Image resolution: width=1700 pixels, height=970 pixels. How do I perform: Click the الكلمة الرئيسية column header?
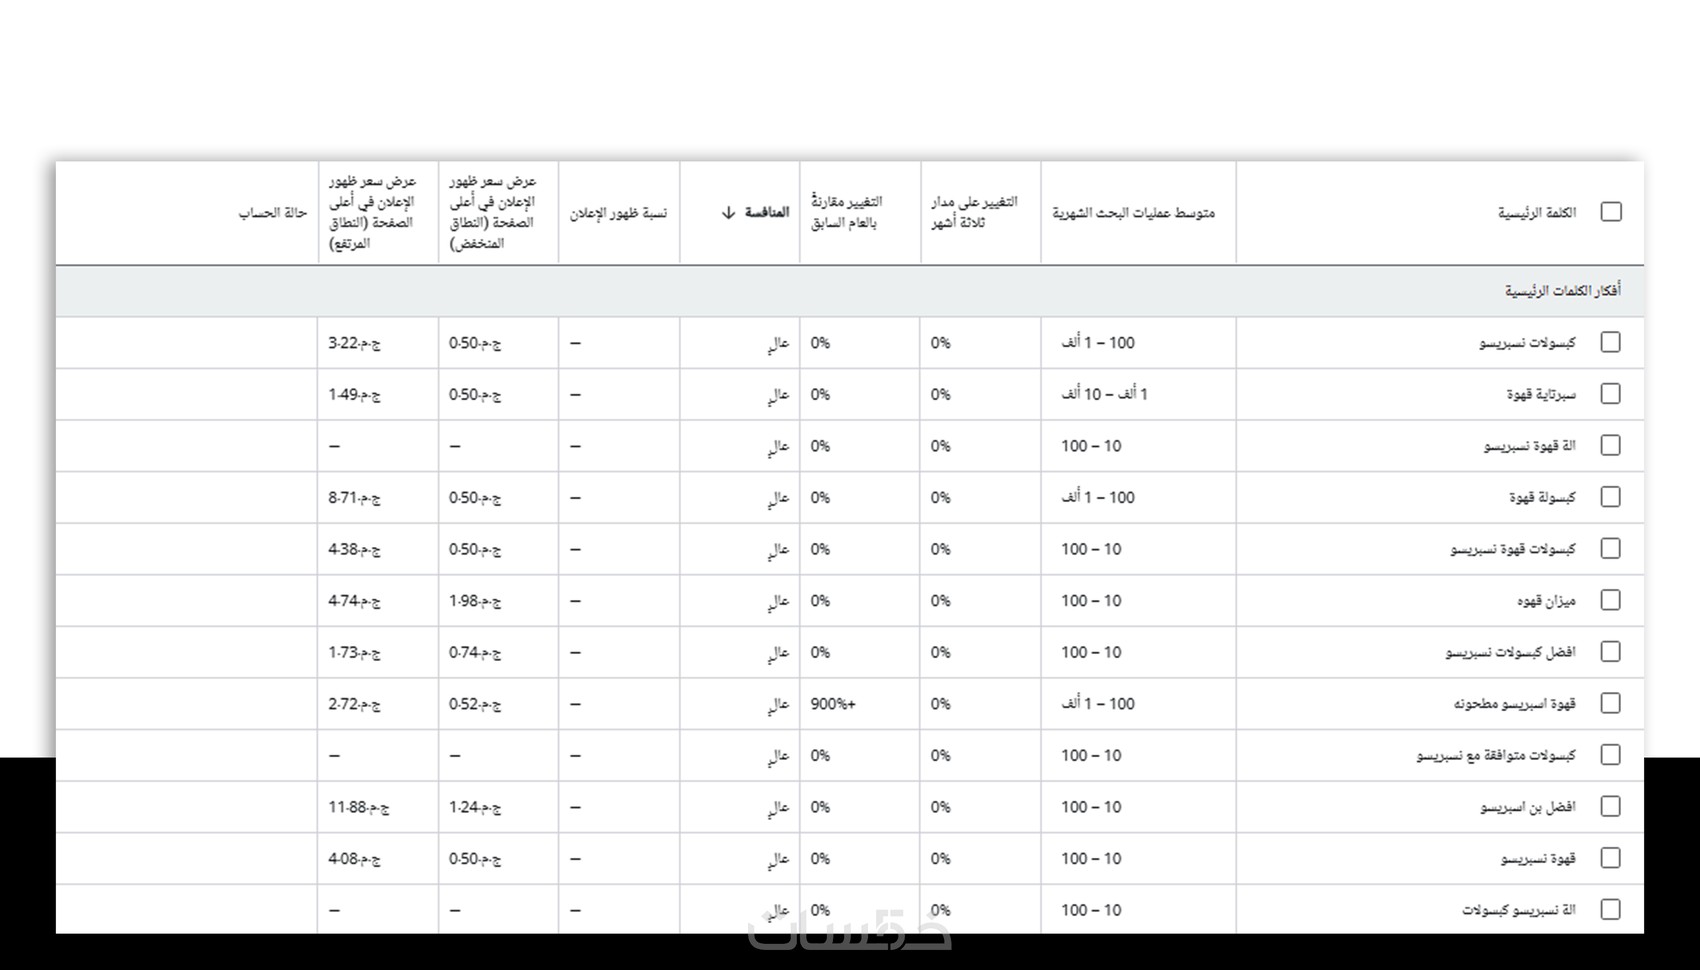point(1536,213)
